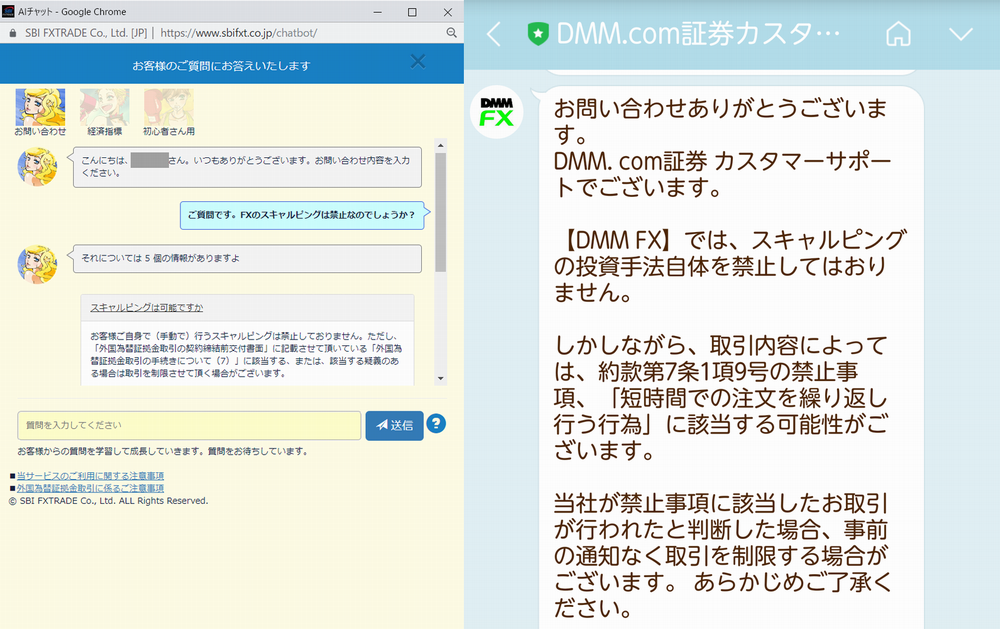Select the 初心者さん用 character avatar
Image resolution: width=1000 pixels, height=629 pixels.
168,107
